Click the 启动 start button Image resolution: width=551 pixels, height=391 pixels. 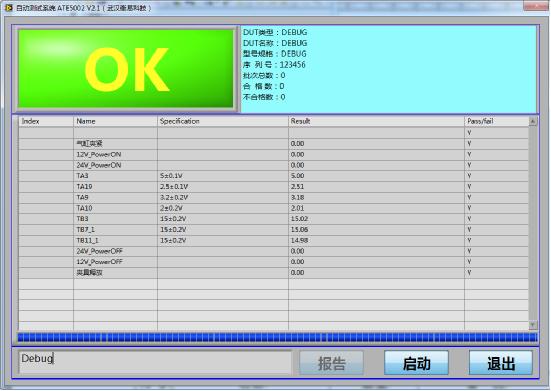coord(416,363)
